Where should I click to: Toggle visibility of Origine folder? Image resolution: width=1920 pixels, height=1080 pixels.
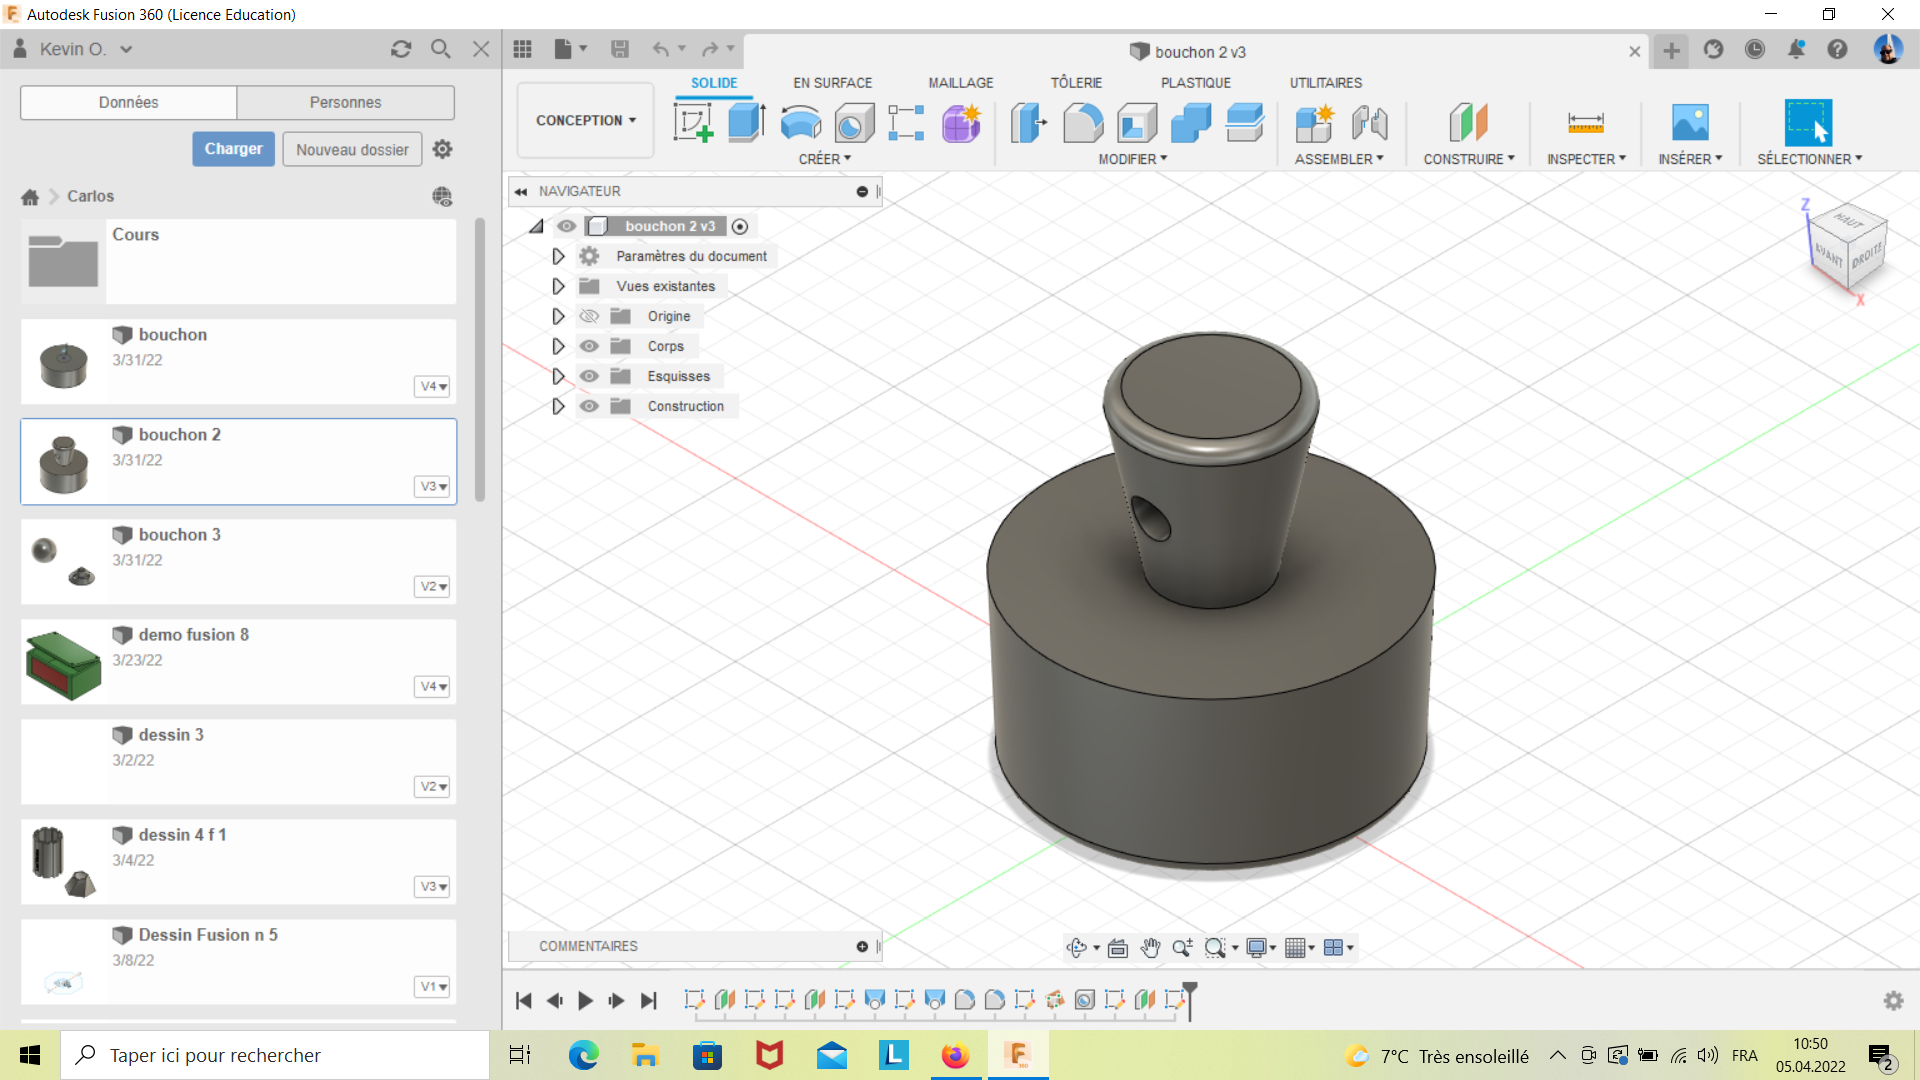pyautogui.click(x=589, y=316)
